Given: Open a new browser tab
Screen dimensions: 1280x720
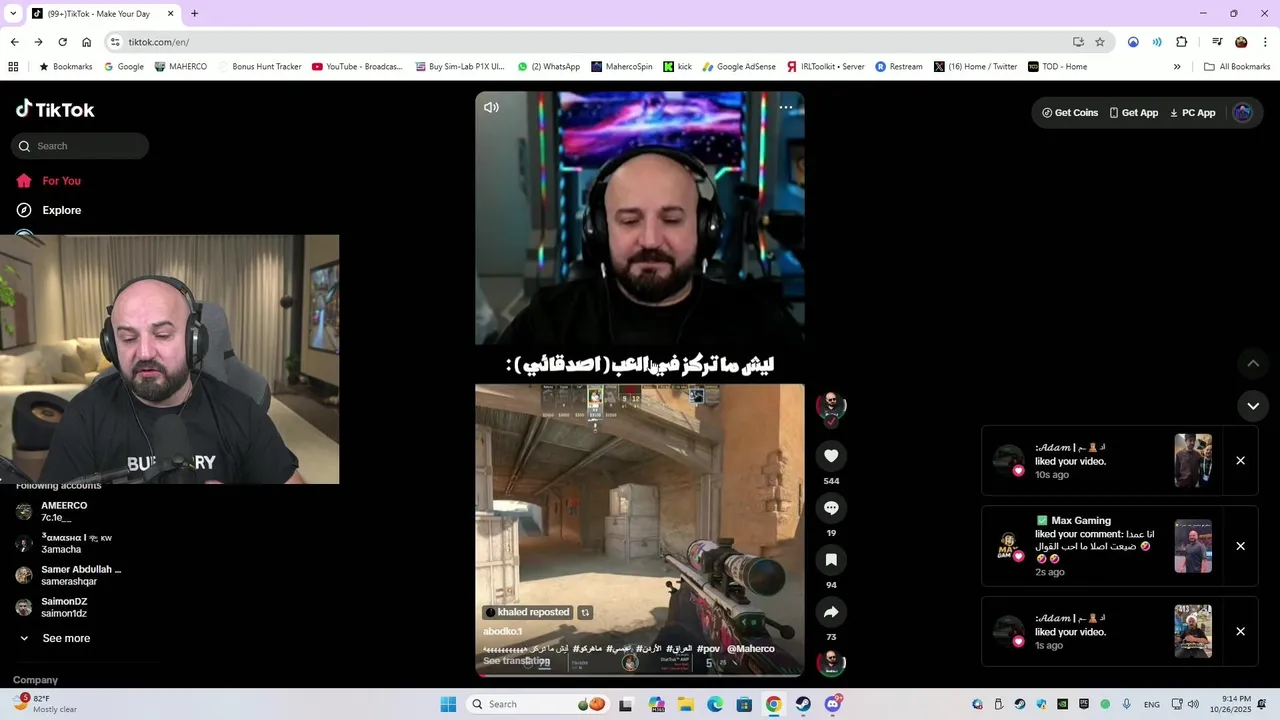Looking at the screenshot, I should pyautogui.click(x=194, y=14).
